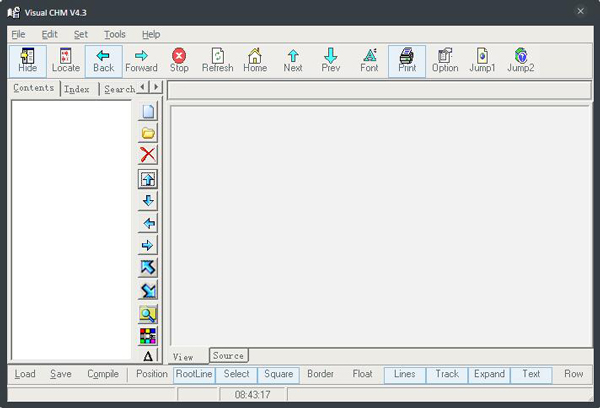This screenshot has width=600, height=408.
Task: Open the File menu
Action: click(18, 34)
